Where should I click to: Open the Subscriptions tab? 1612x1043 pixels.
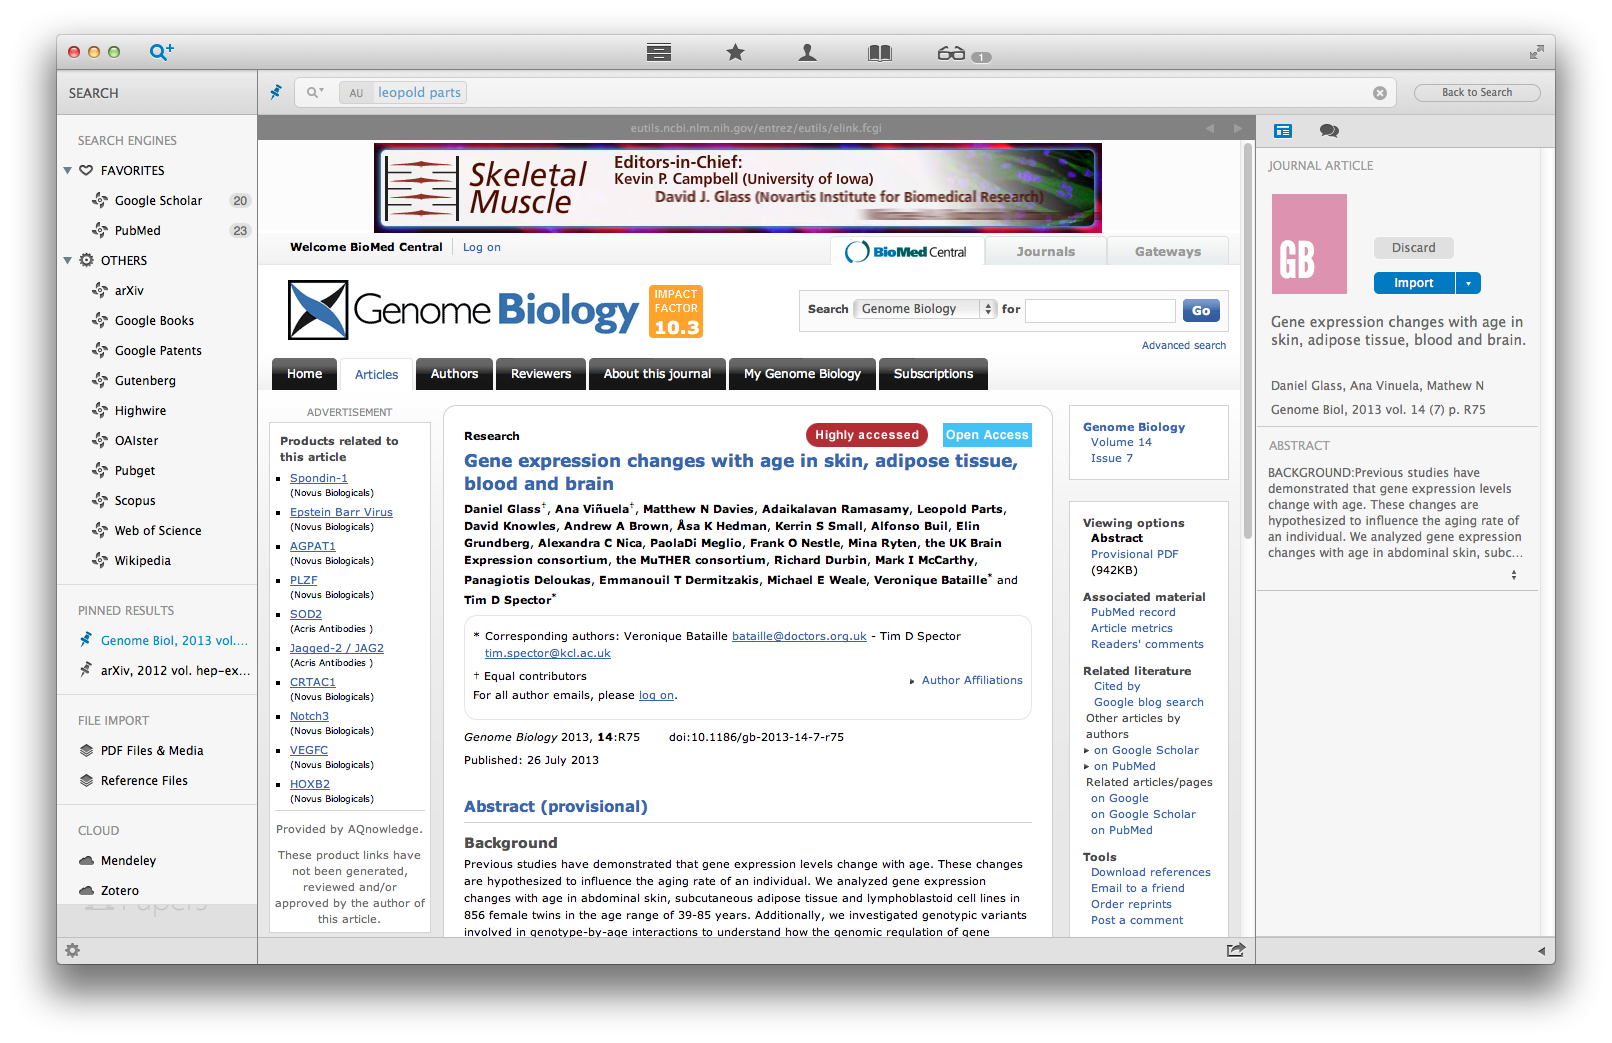933,374
